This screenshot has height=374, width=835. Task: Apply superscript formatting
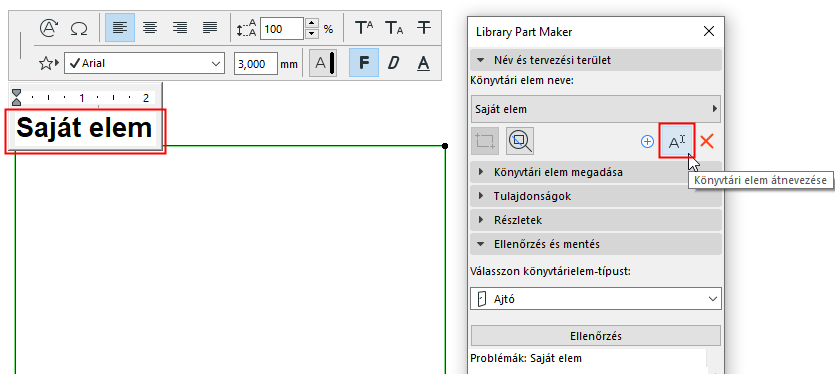(364, 28)
